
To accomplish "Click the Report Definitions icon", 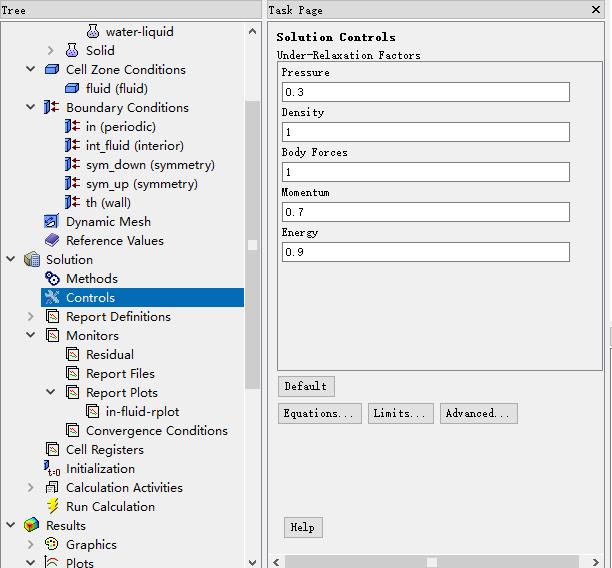I will [x=52, y=316].
